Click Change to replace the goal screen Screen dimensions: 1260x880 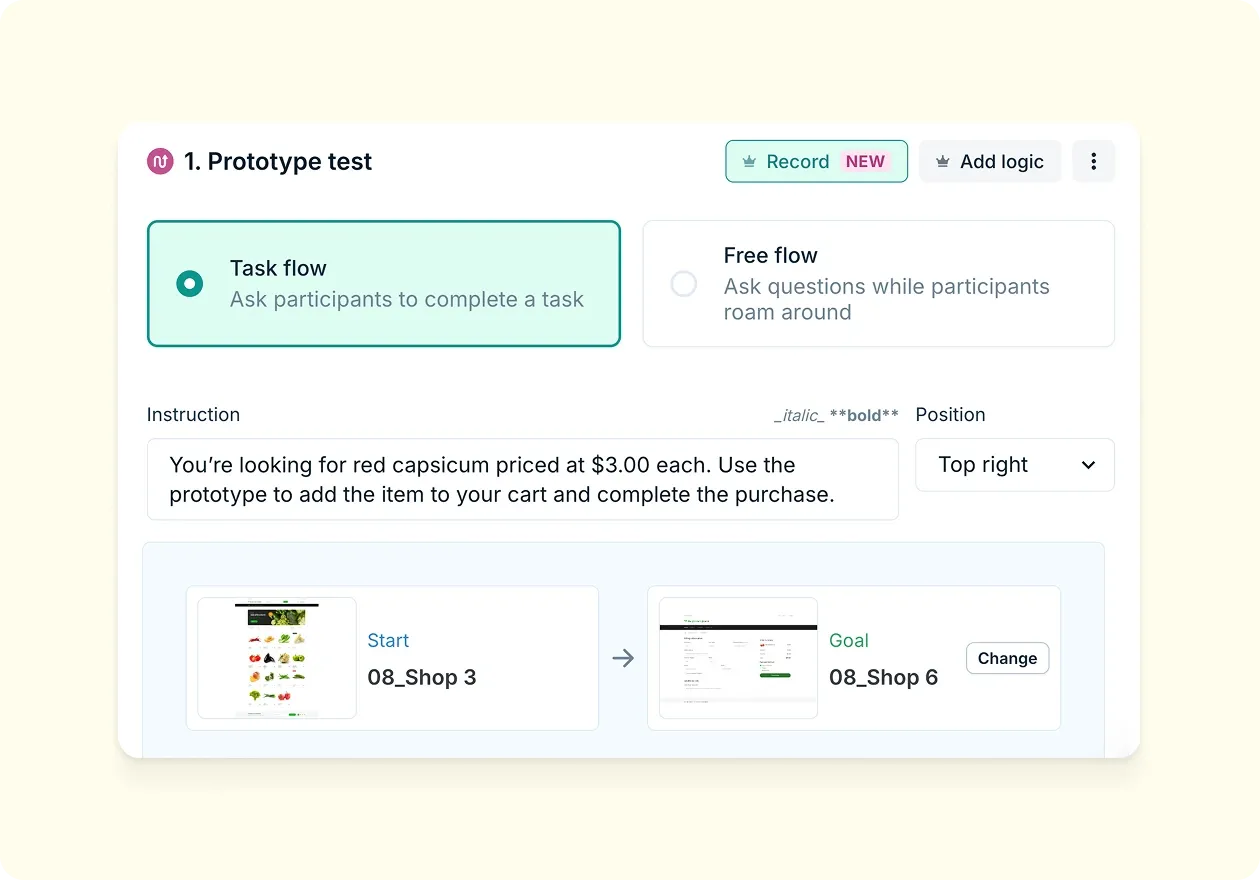pos(1007,658)
